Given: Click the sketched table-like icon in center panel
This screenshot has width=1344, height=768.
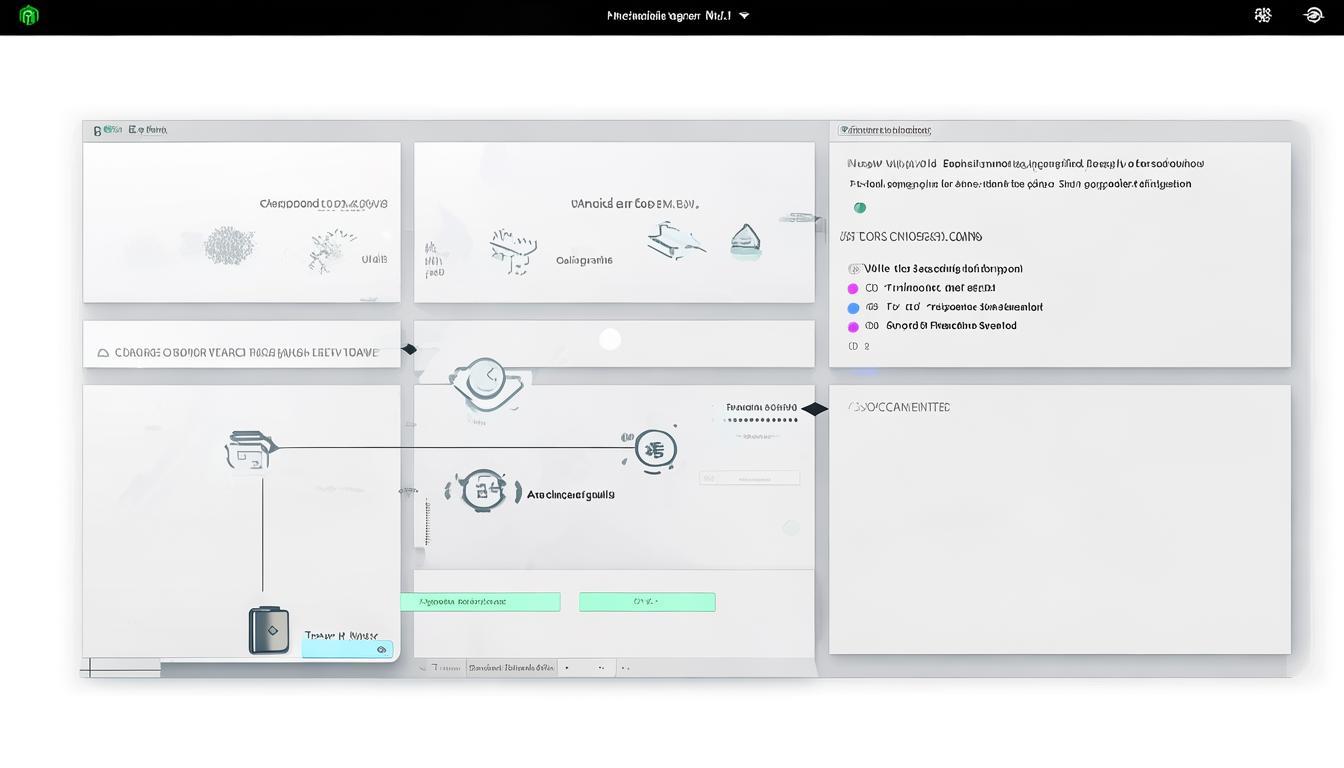Looking at the screenshot, I should (x=513, y=251).
